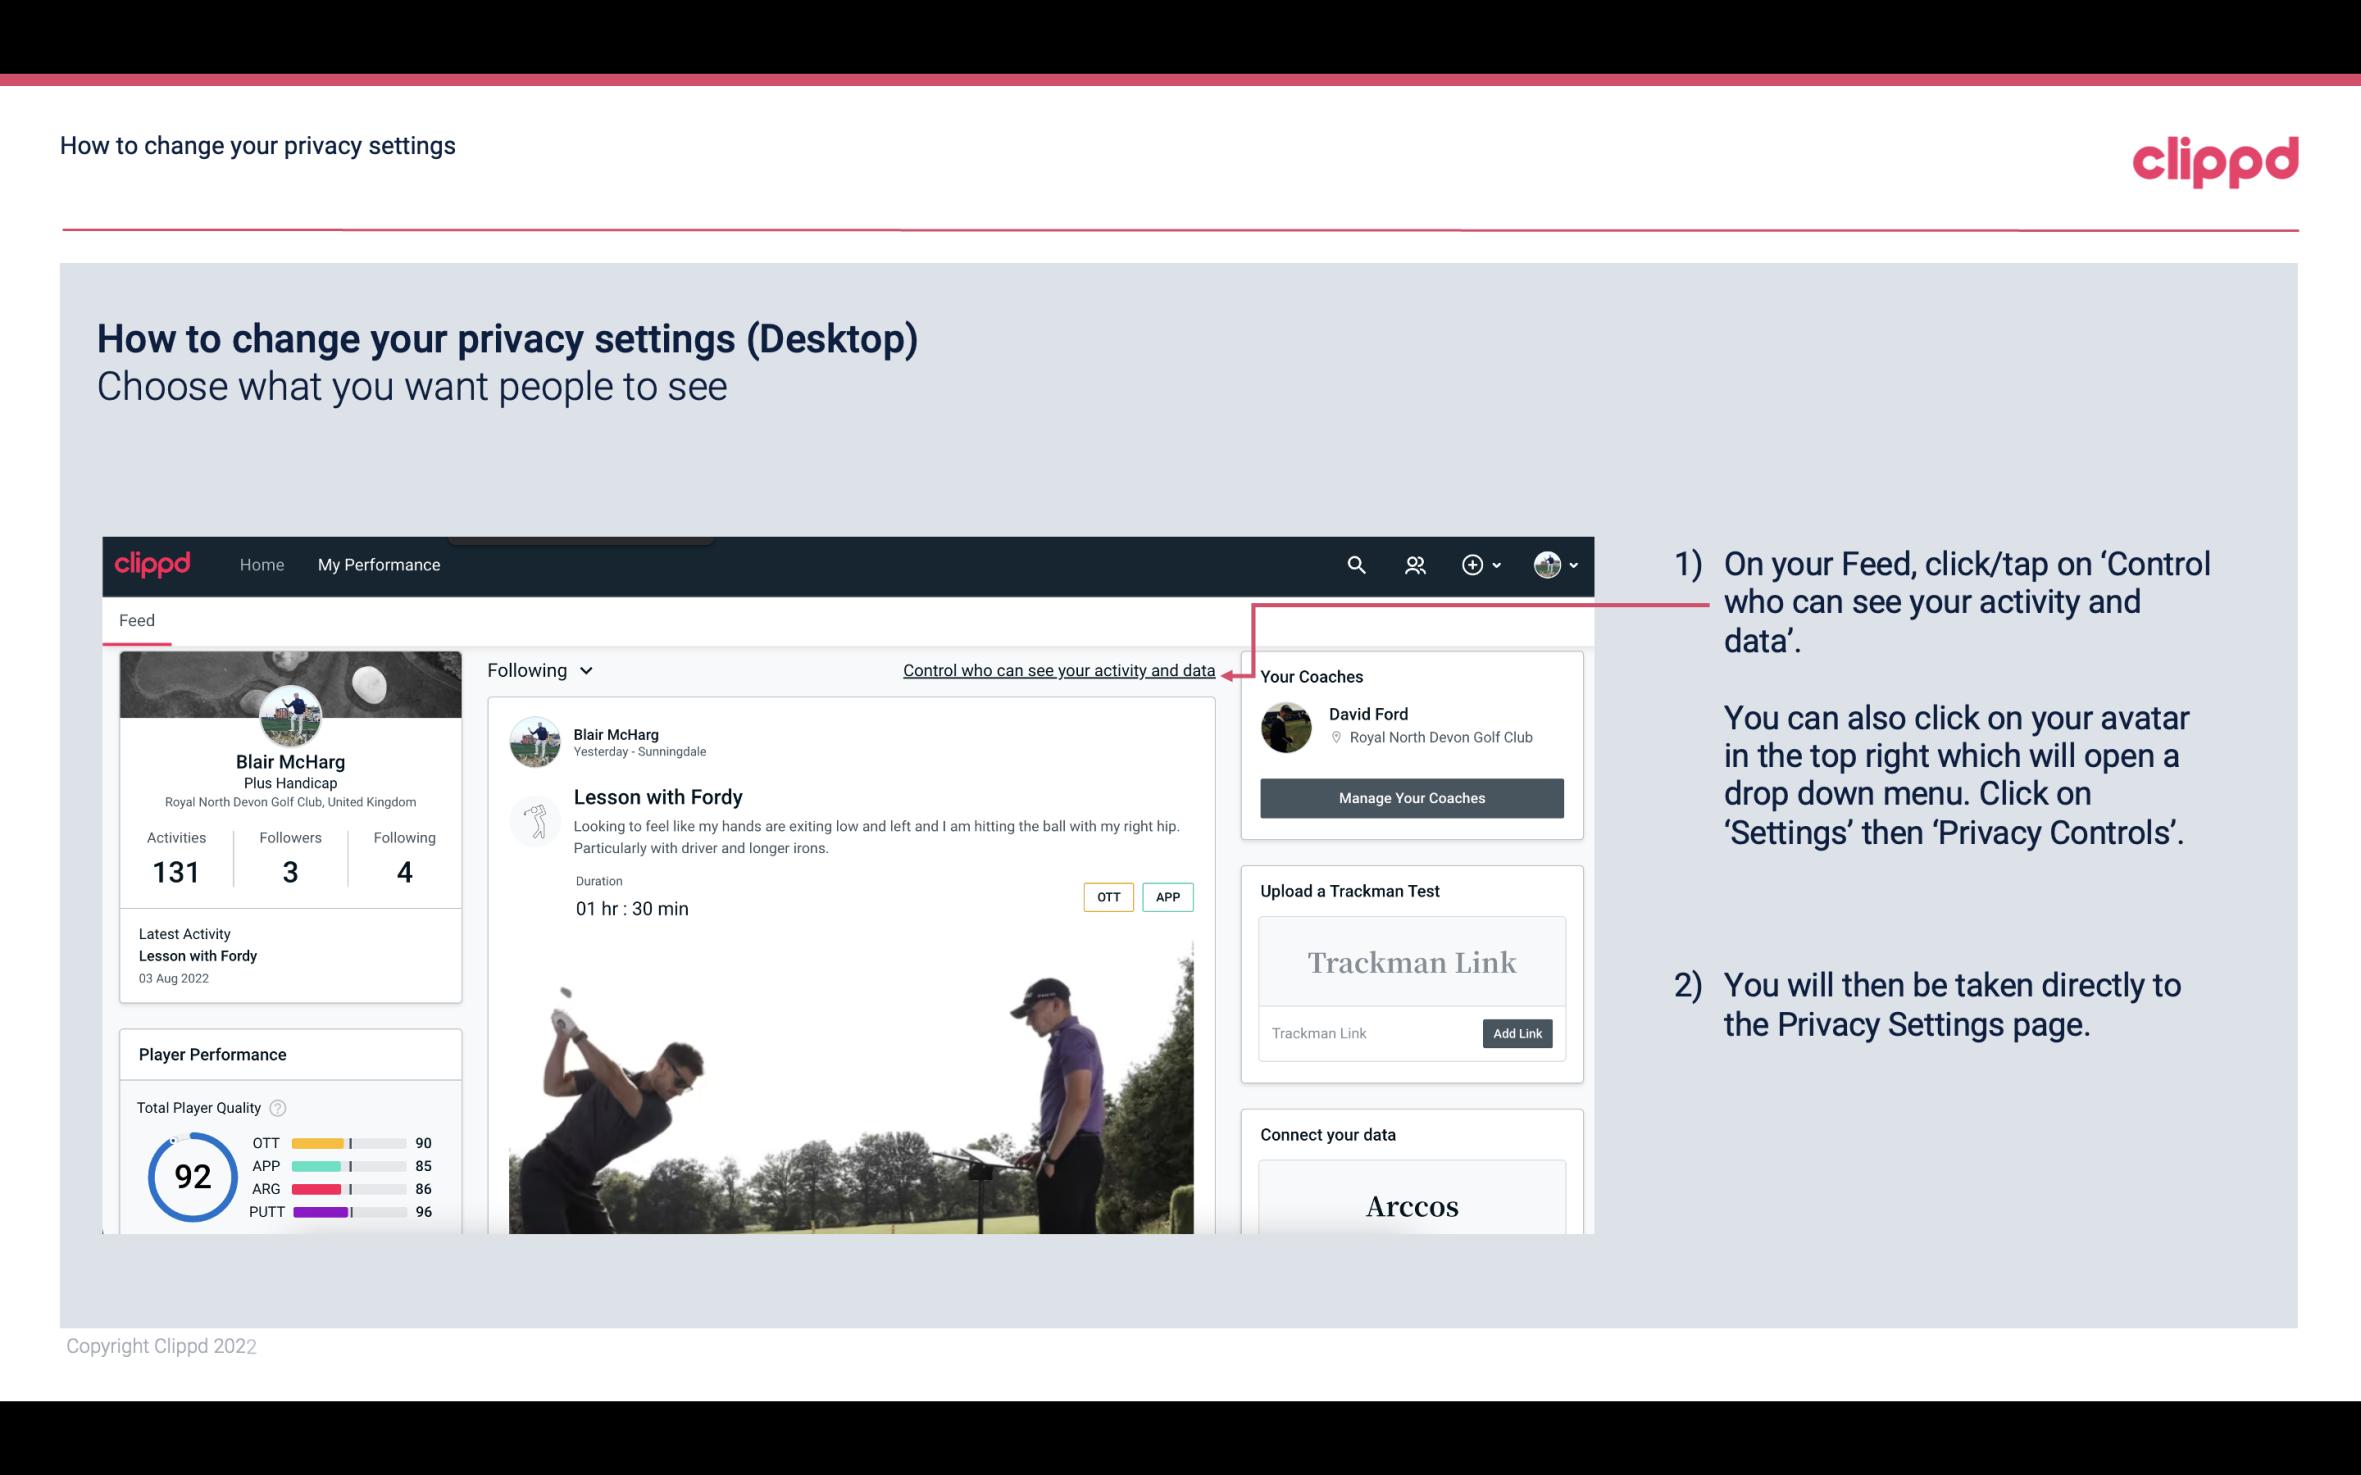Image resolution: width=2361 pixels, height=1475 pixels.
Task: Click the user/people icon in navbar
Action: coord(1413,564)
